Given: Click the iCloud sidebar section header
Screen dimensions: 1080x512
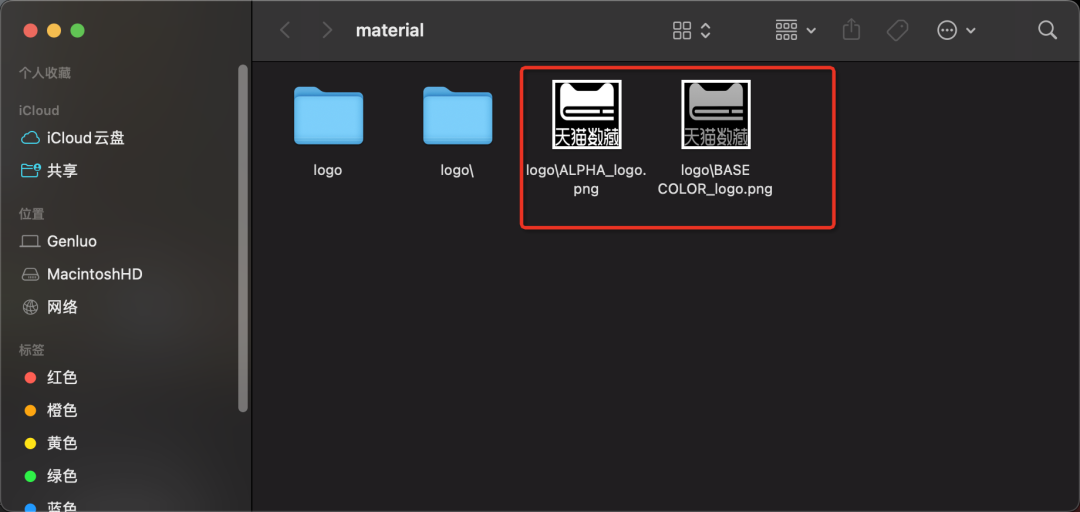Looking at the screenshot, I should pyautogui.click(x=39, y=110).
